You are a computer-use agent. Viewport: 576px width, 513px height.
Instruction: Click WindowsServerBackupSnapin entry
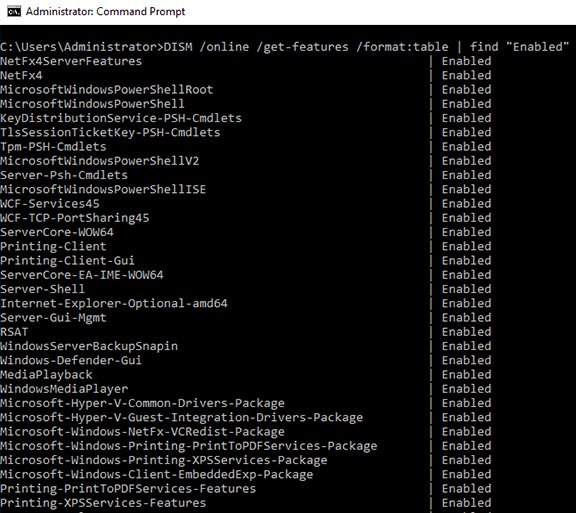(89, 346)
